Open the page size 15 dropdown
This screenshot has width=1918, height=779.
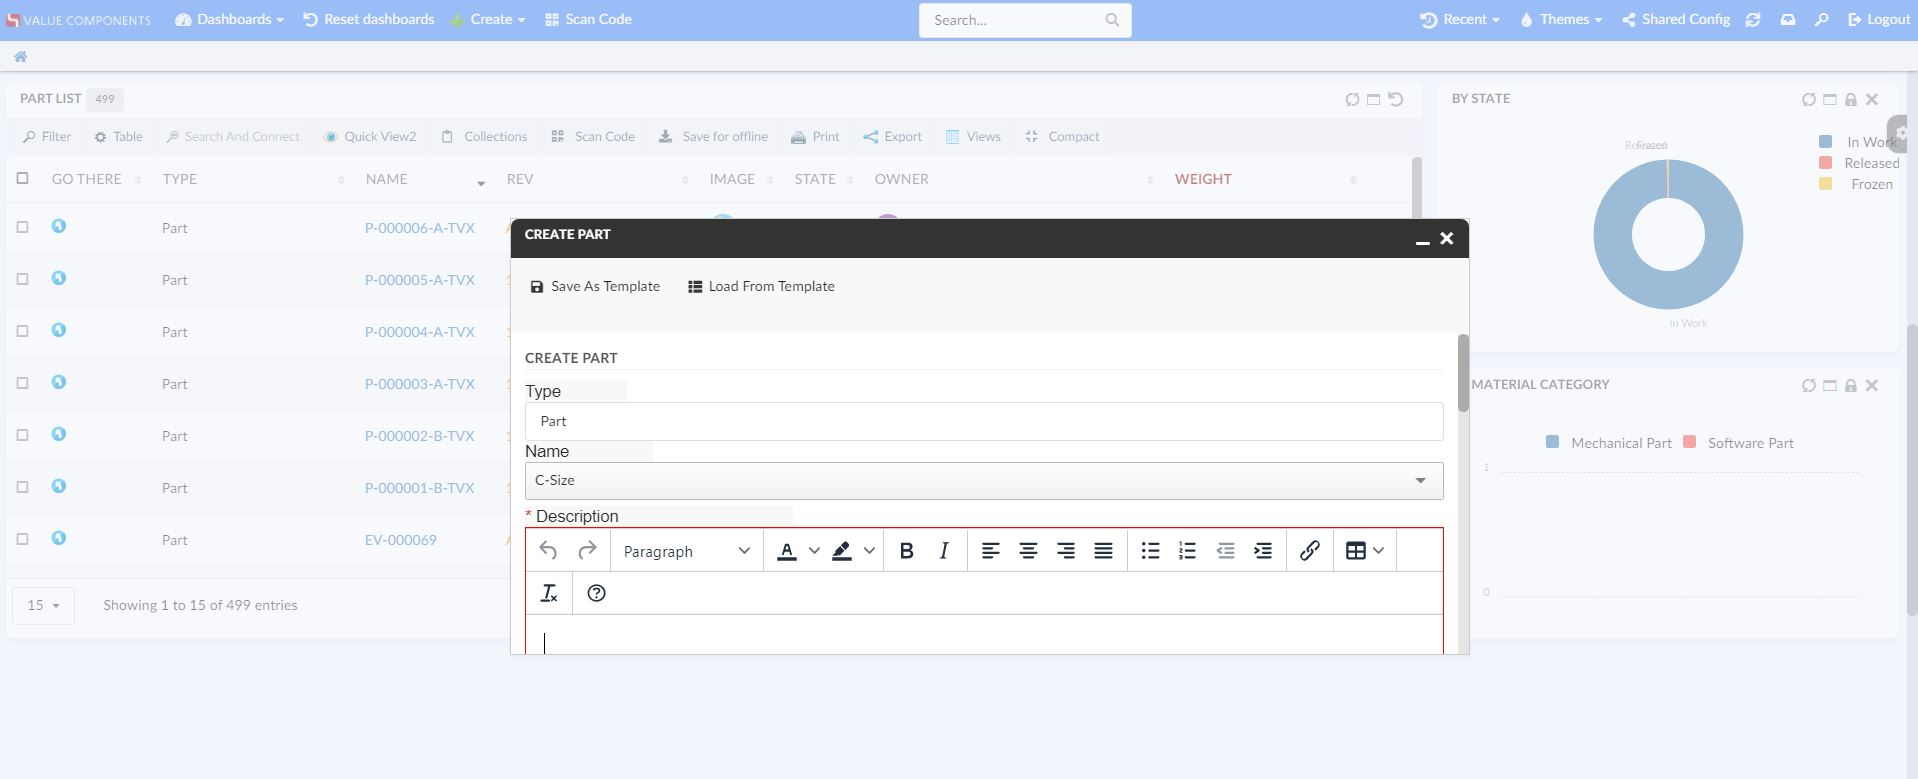43,606
